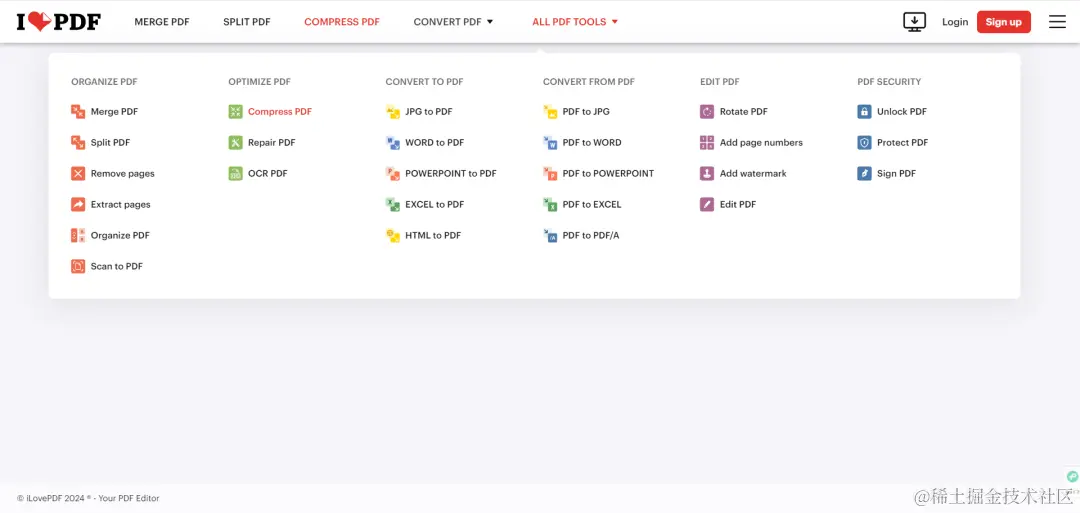The width and height of the screenshot is (1080, 513).
Task: Open the Repair PDF text link
Action: pyautogui.click(x=271, y=143)
